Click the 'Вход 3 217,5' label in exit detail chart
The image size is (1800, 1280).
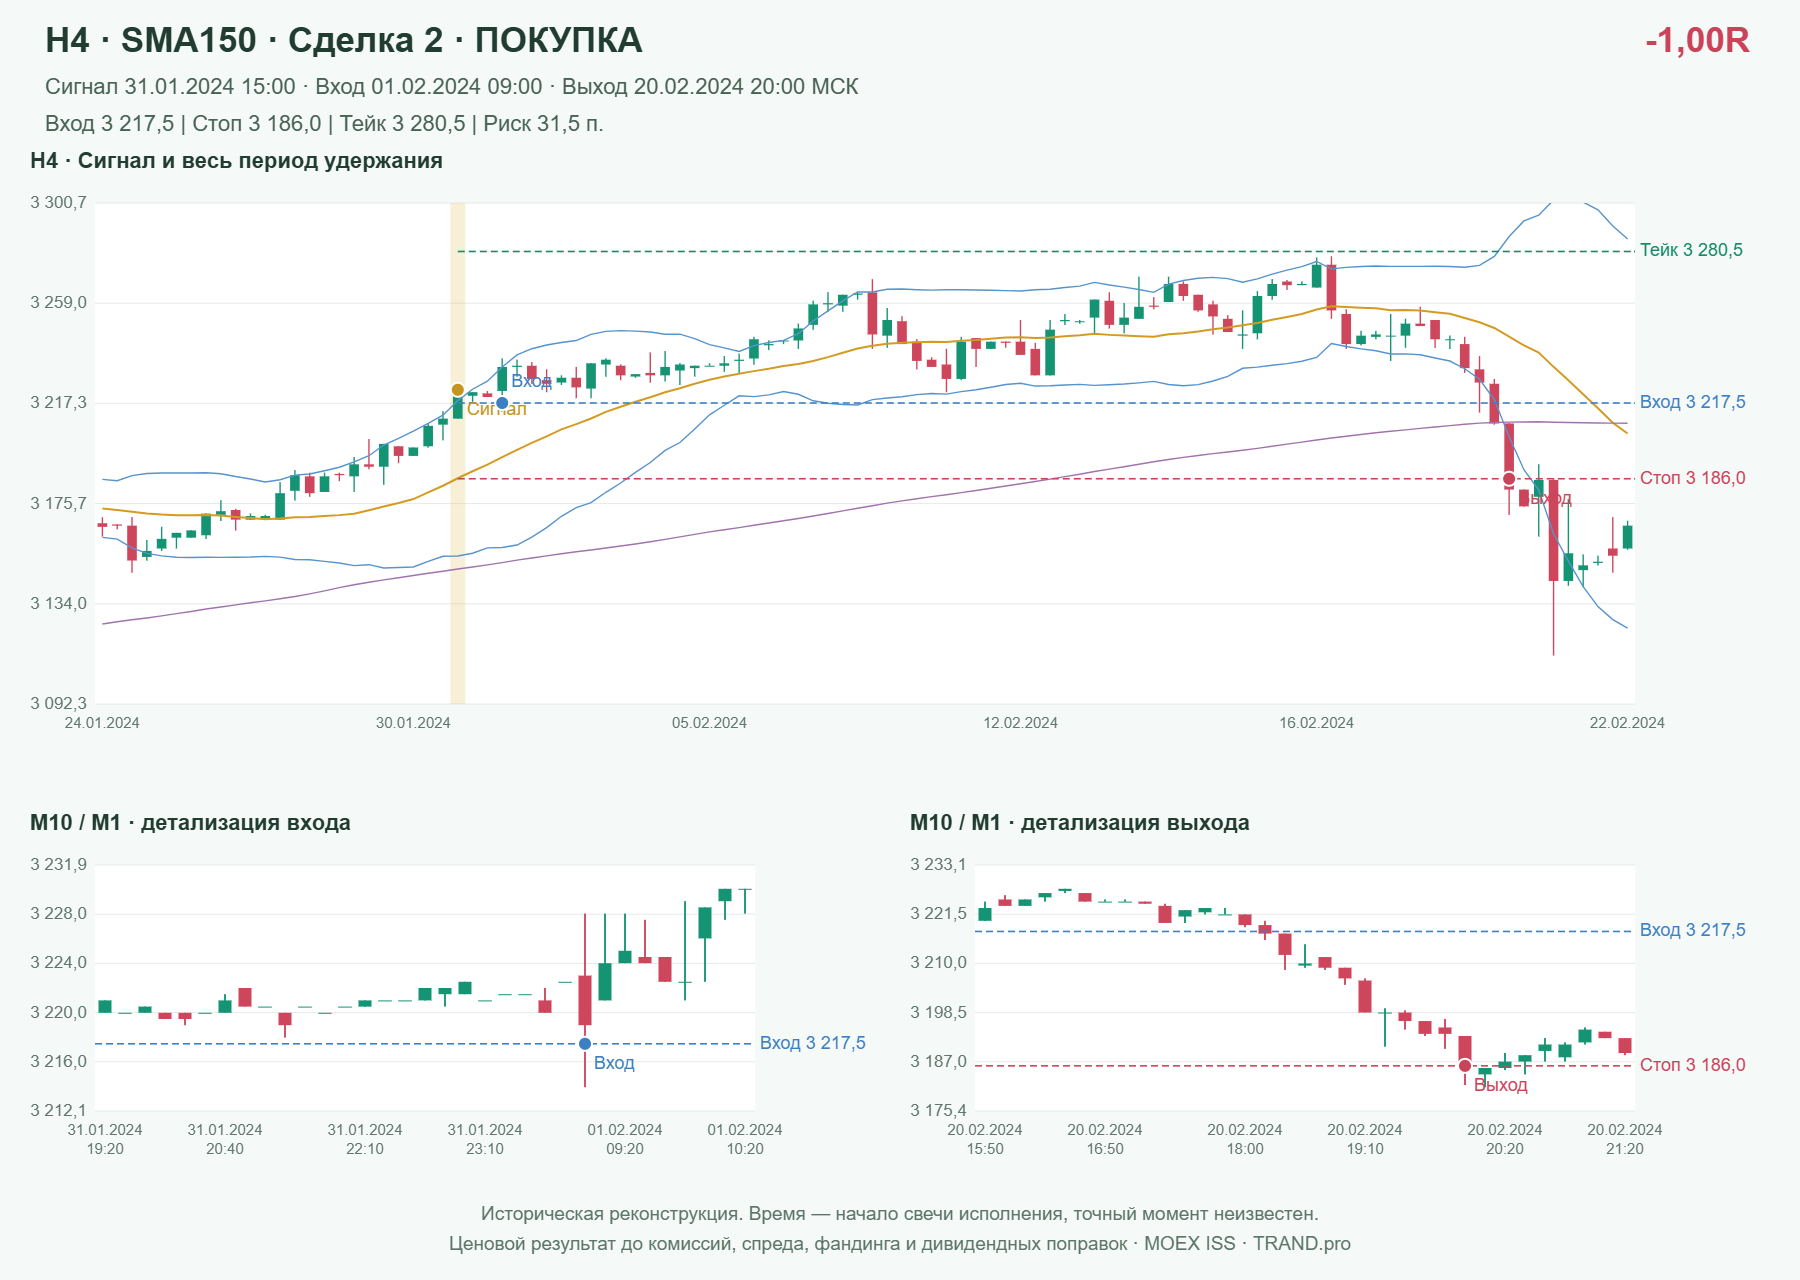point(1692,930)
